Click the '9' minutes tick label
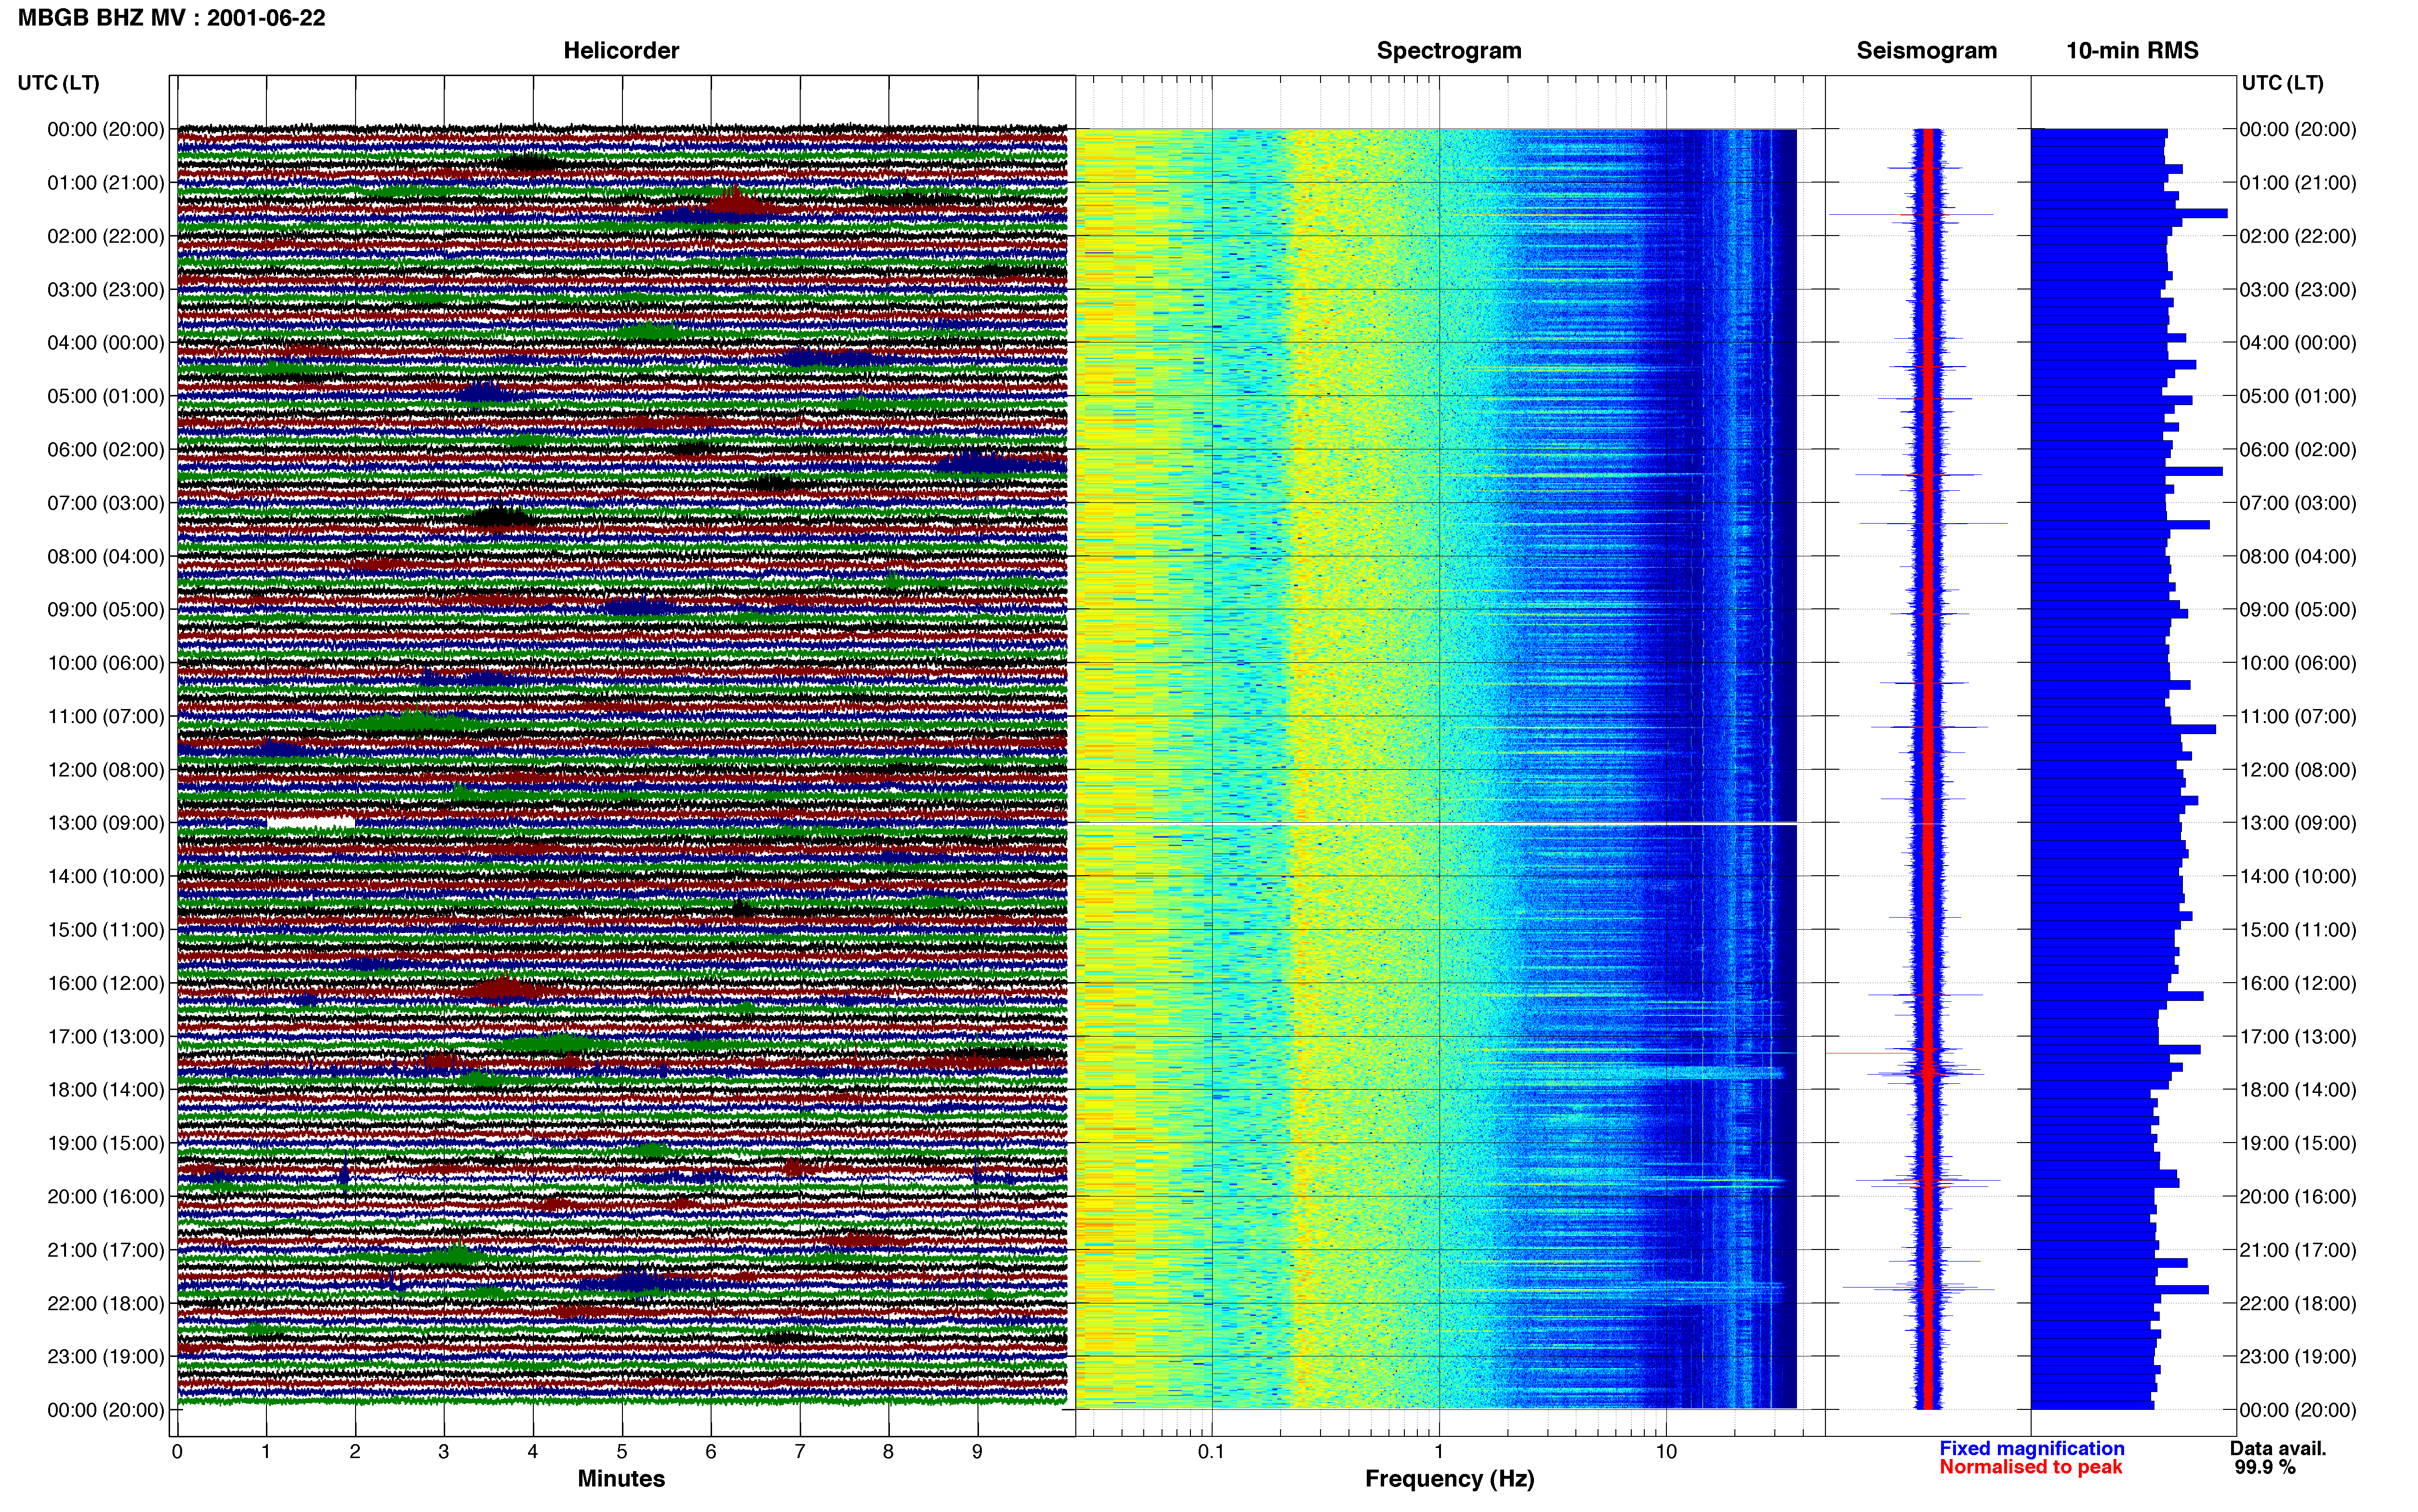The image size is (2418, 1512). click(977, 1451)
